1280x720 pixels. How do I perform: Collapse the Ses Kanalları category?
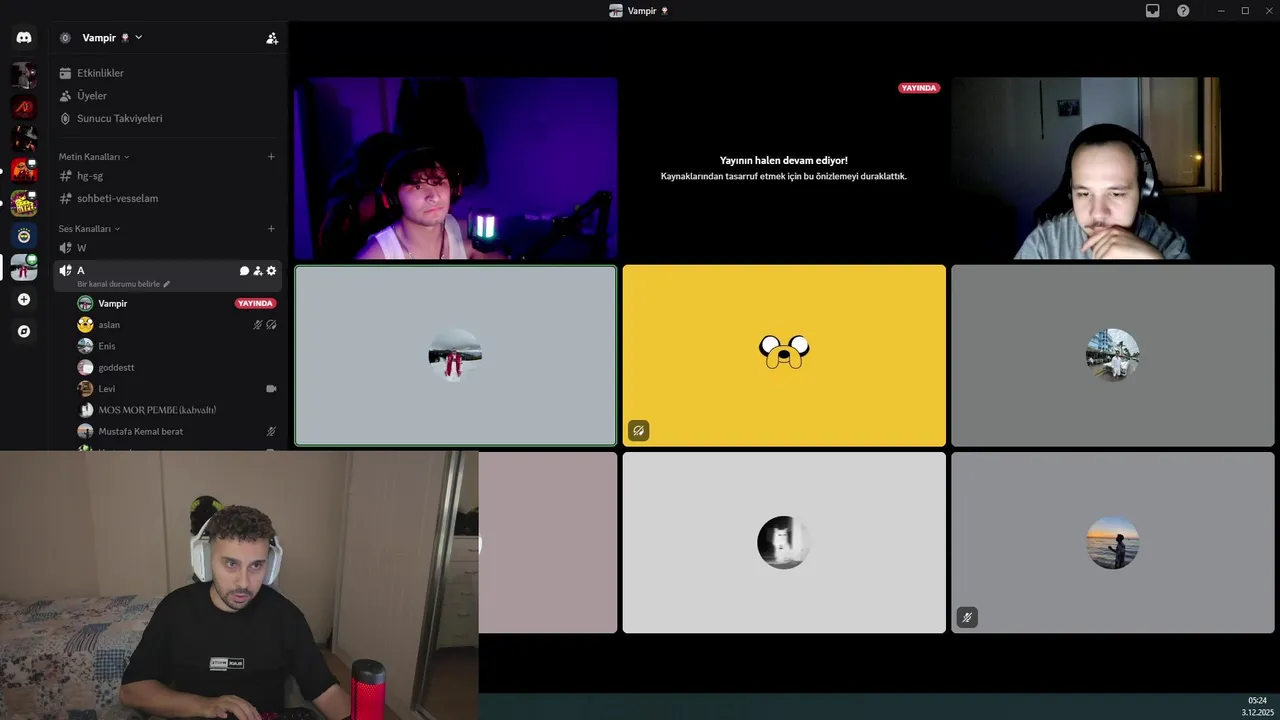tap(90, 229)
